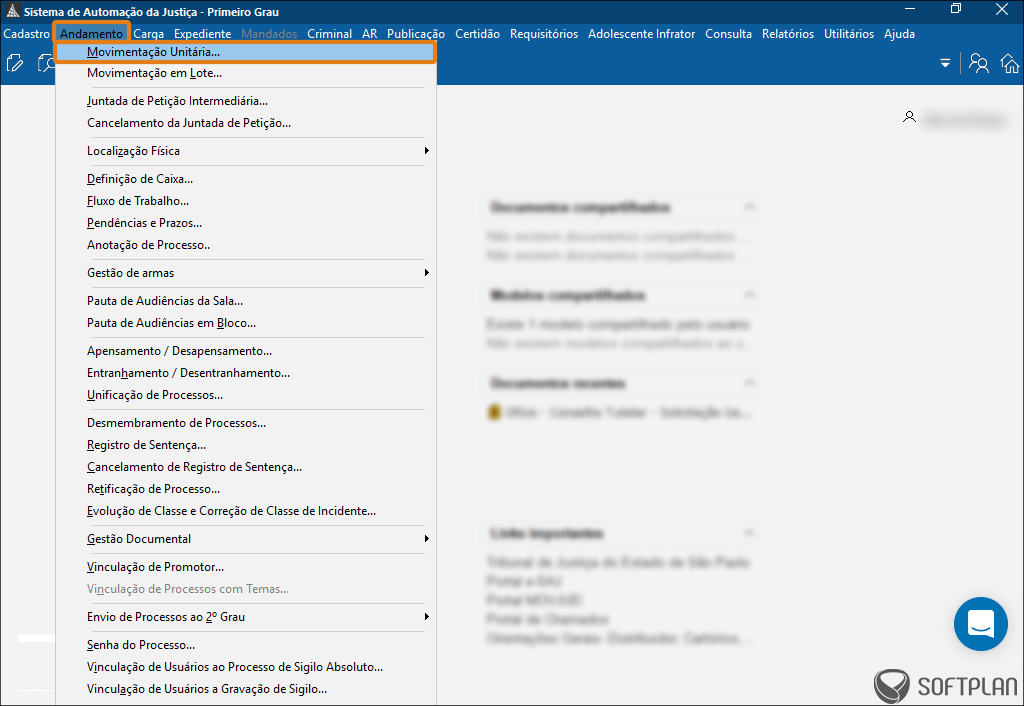
Task: Open the Utilitários menu
Action: (x=849, y=33)
